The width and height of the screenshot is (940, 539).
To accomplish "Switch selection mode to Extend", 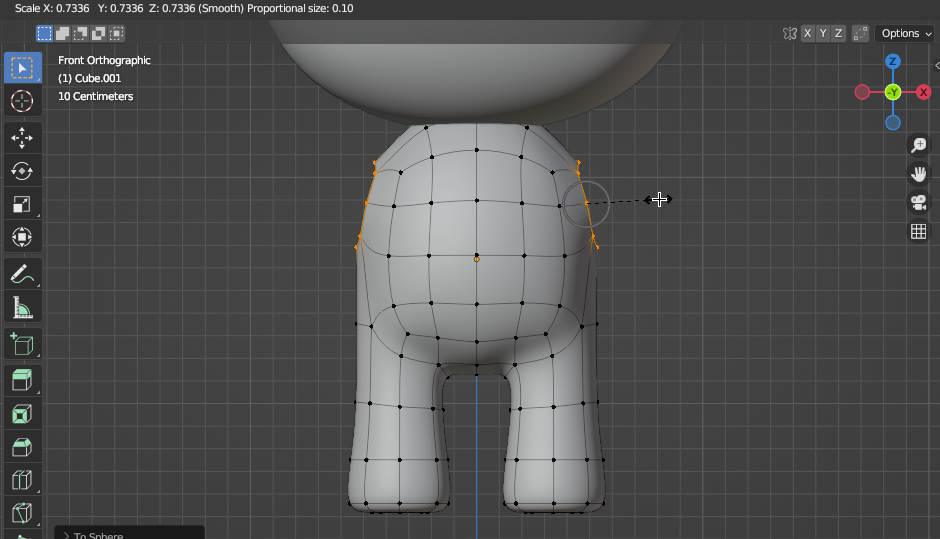I will coord(62,34).
